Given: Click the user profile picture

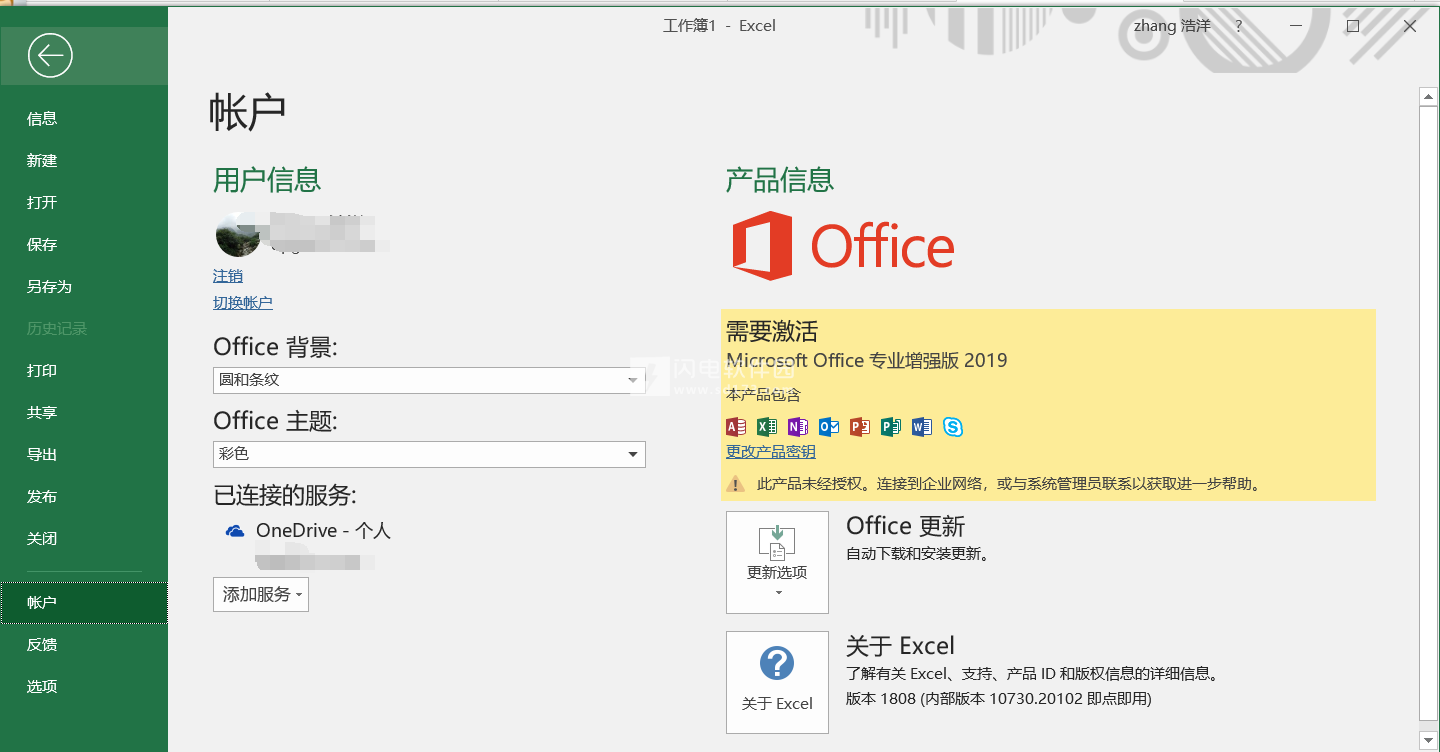Looking at the screenshot, I should 238,235.
